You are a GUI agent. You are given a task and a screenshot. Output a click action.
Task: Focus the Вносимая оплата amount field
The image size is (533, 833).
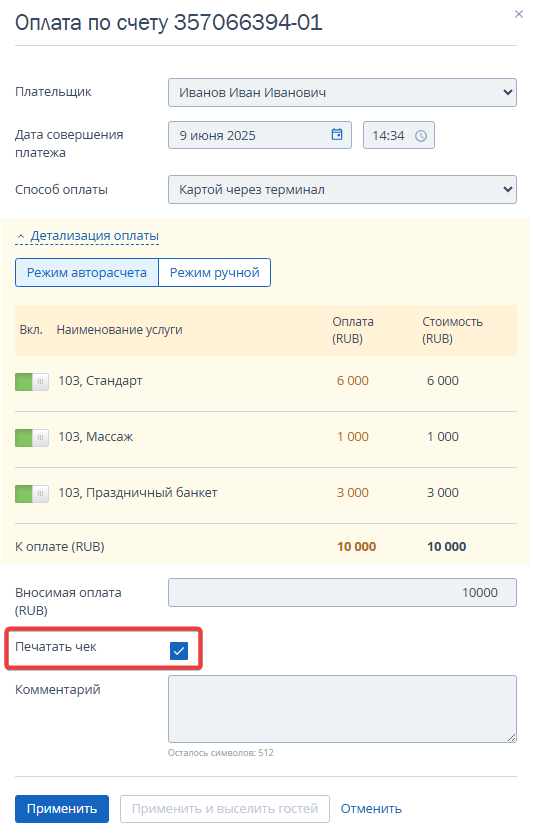coord(342,592)
